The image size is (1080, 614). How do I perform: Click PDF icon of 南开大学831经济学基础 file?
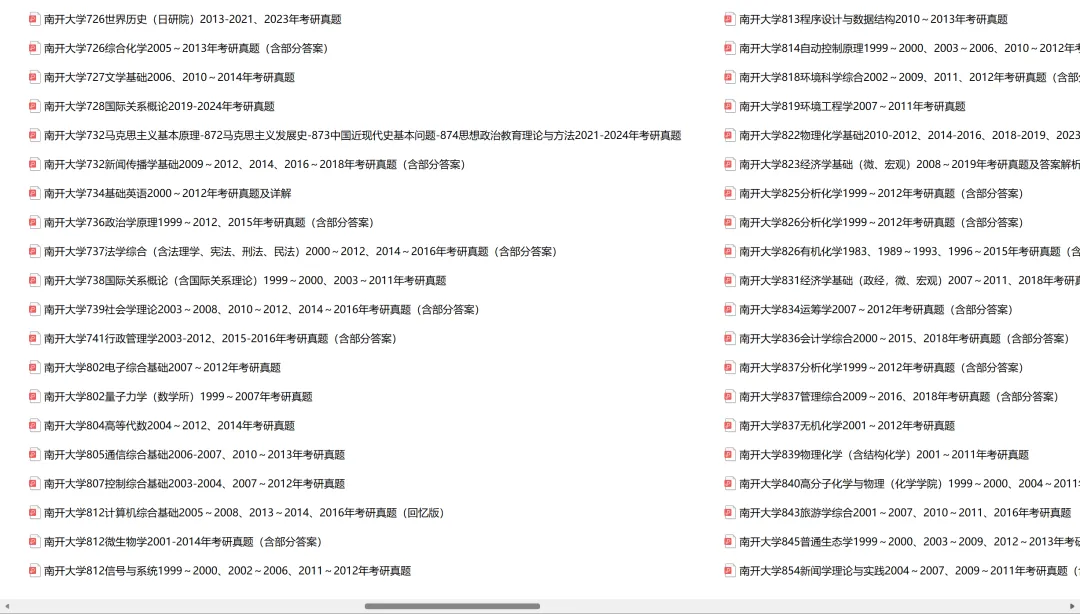pyautogui.click(x=729, y=280)
